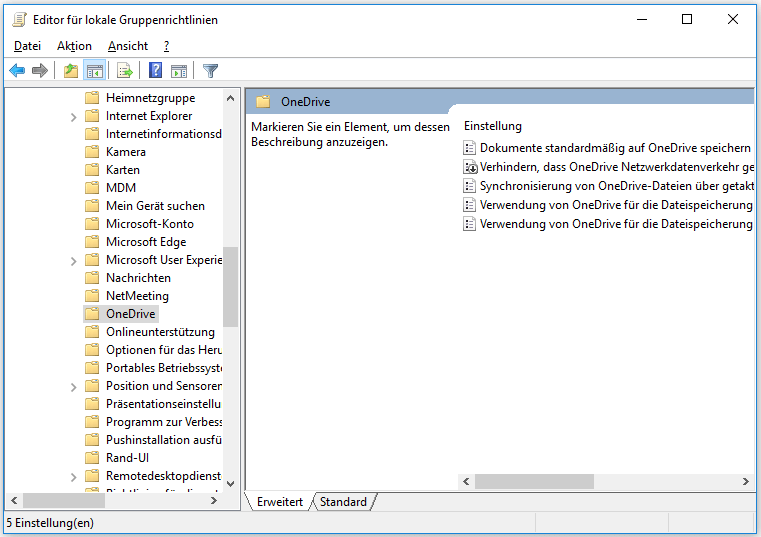Select Präsentationseinstellungen tree item
This screenshot has width=761, height=537.
(164, 404)
